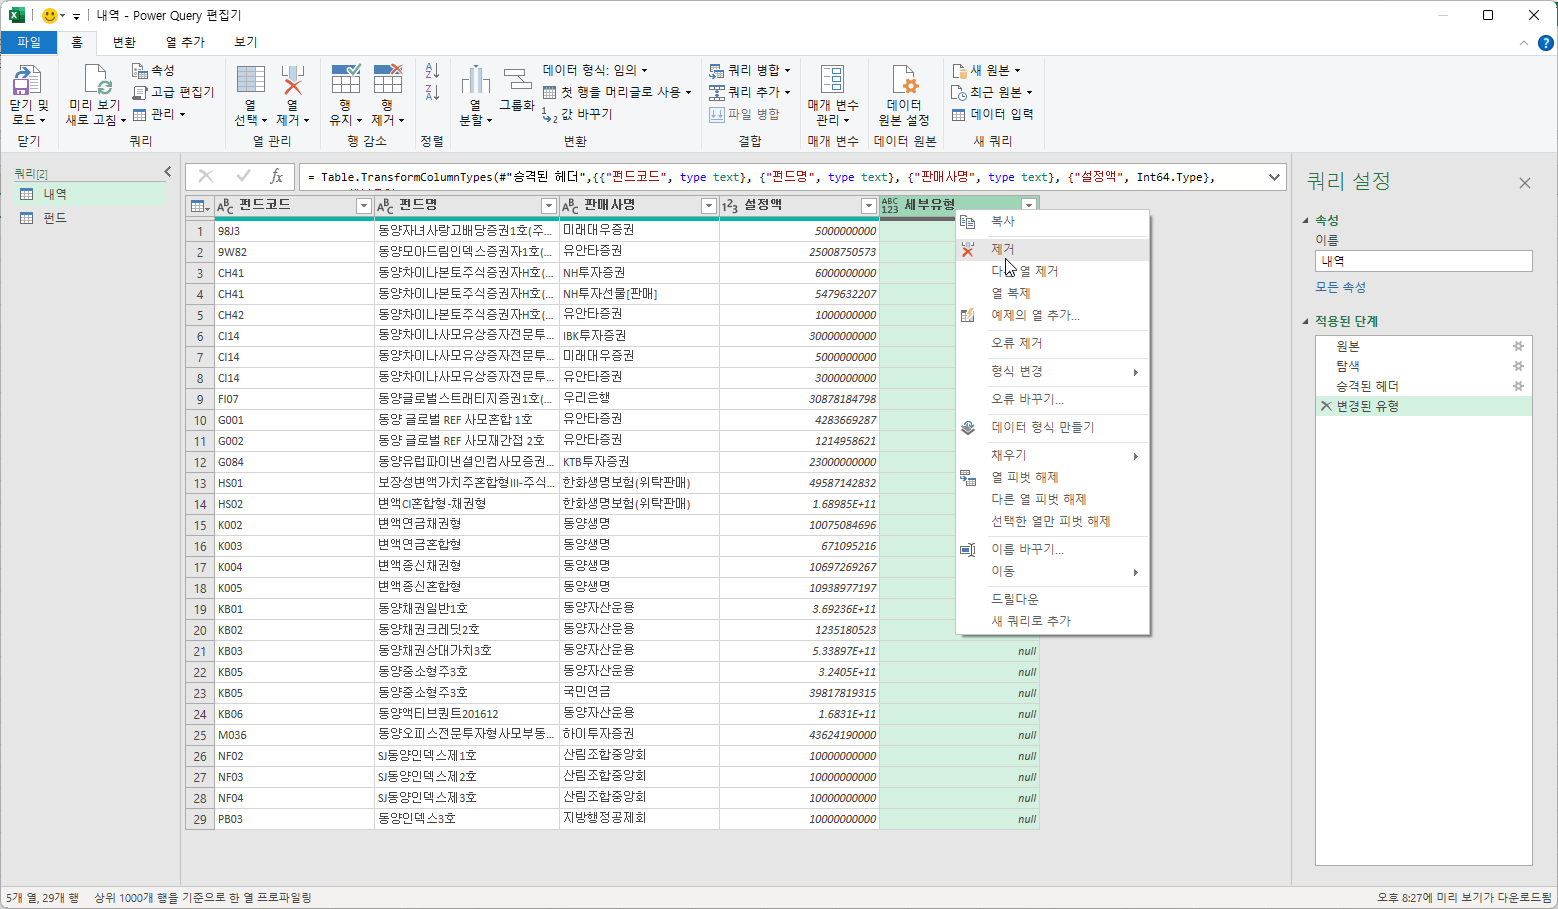The height and width of the screenshot is (909, 1558).
Task: Open Power Query help question mark
Action: point(1545,43)
